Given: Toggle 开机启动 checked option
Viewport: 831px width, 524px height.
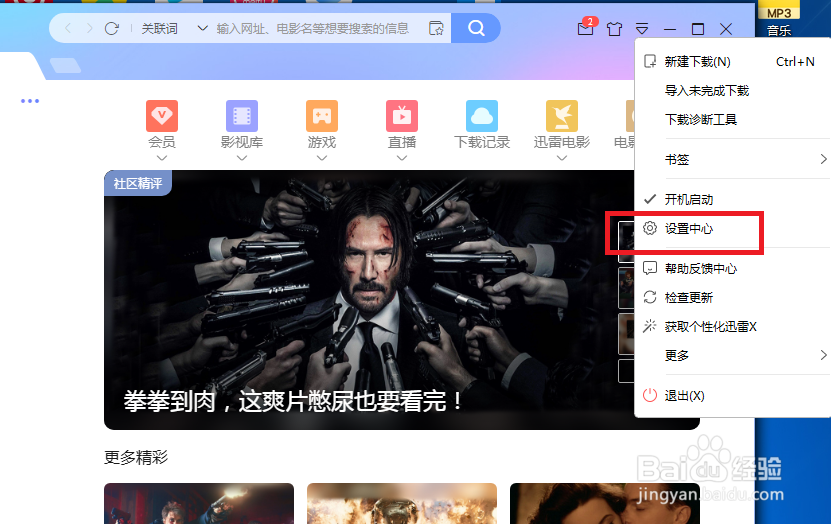Looking at the screenshot, I should click(732, 199).
